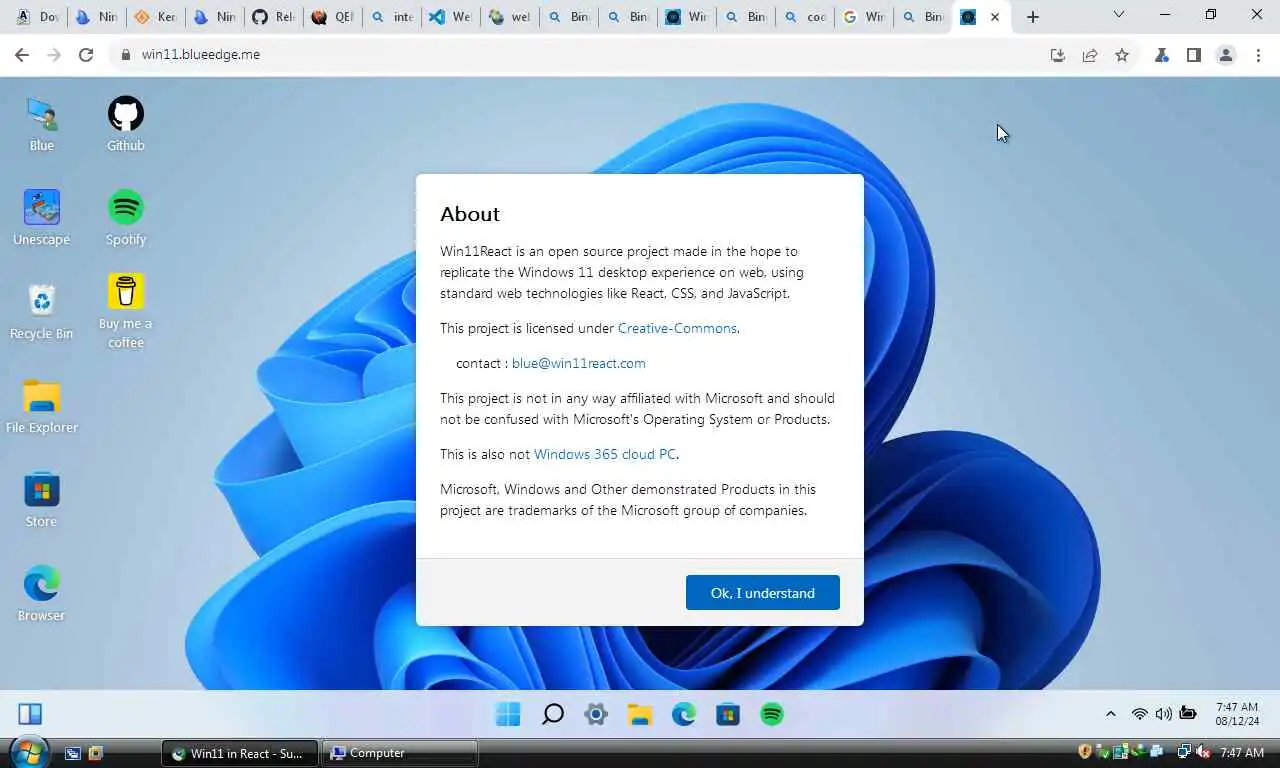Switch to the 'coc' search tab
1280x768 pixels.
[x=805, y=17]
